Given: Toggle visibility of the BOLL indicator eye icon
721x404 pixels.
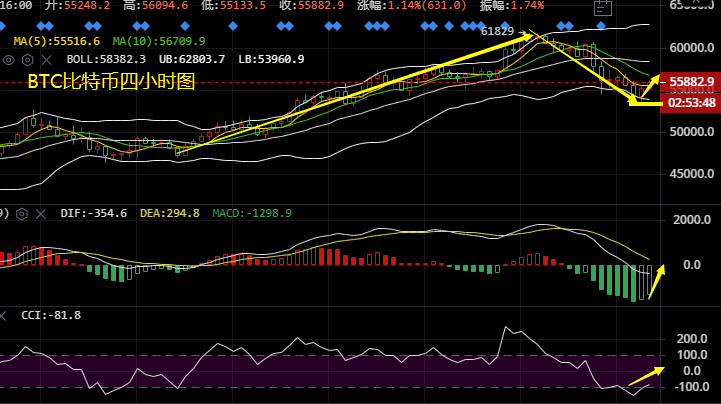Looking at the screenshot, I should (10, 60).
